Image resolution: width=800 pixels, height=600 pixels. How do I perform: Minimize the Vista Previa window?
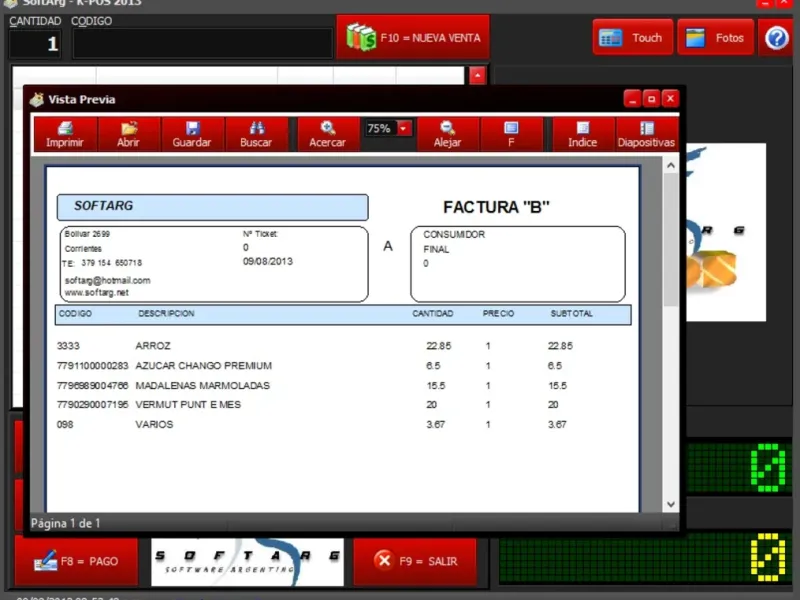click(x=632, y=98)
